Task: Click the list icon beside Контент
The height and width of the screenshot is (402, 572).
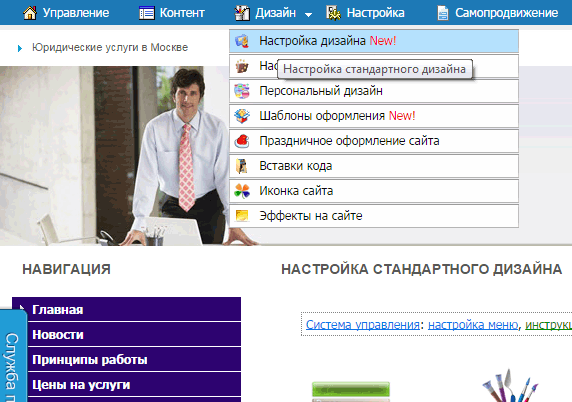Action: [x=147, y=13]
